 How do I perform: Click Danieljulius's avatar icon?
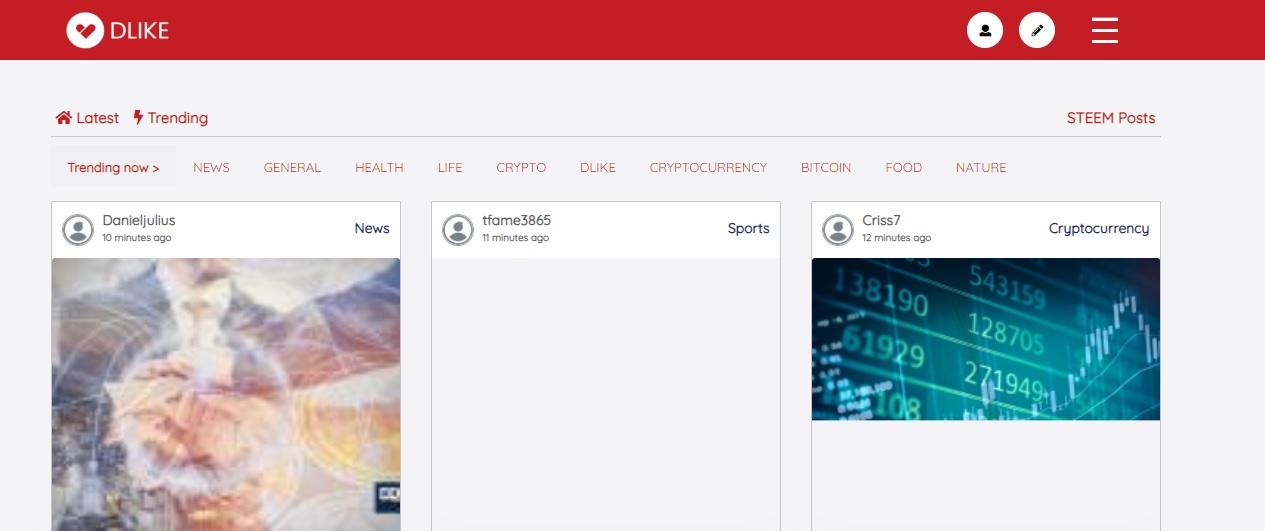[x=78, y=230]
